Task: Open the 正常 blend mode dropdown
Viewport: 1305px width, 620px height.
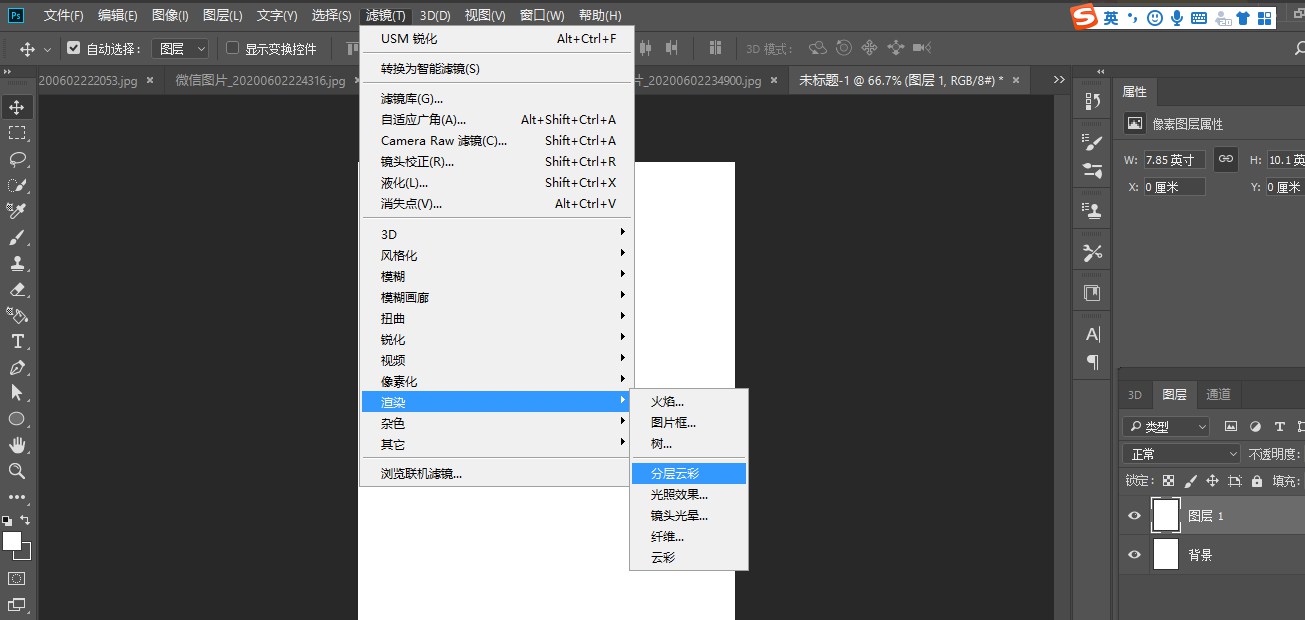Action: tap(1180, 453)
